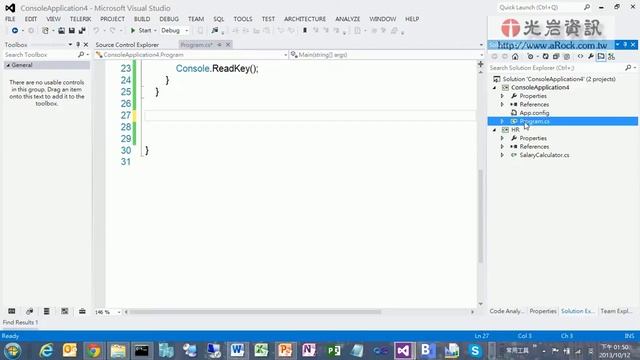Screen dimensions: 640x360
Task: Select Properties under the HR project
Action: point(533,138)
